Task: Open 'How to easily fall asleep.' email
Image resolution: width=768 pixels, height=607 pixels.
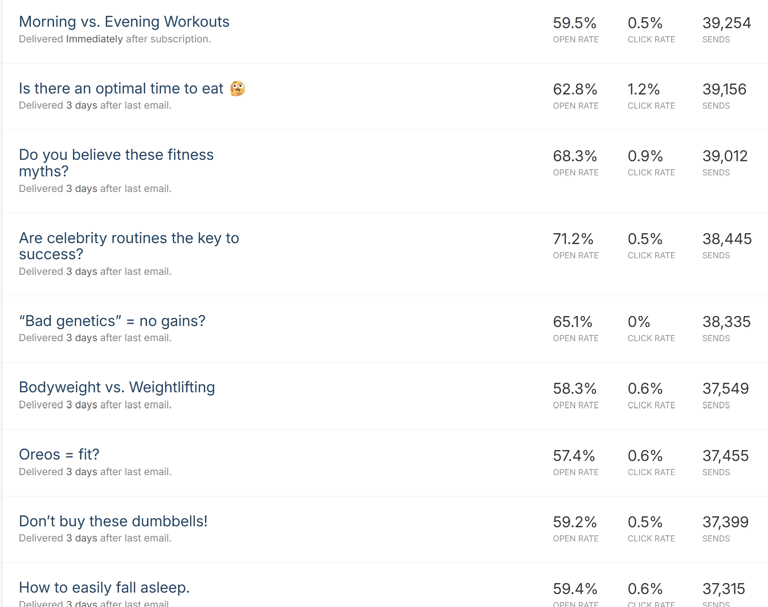Action: (104, 587)
